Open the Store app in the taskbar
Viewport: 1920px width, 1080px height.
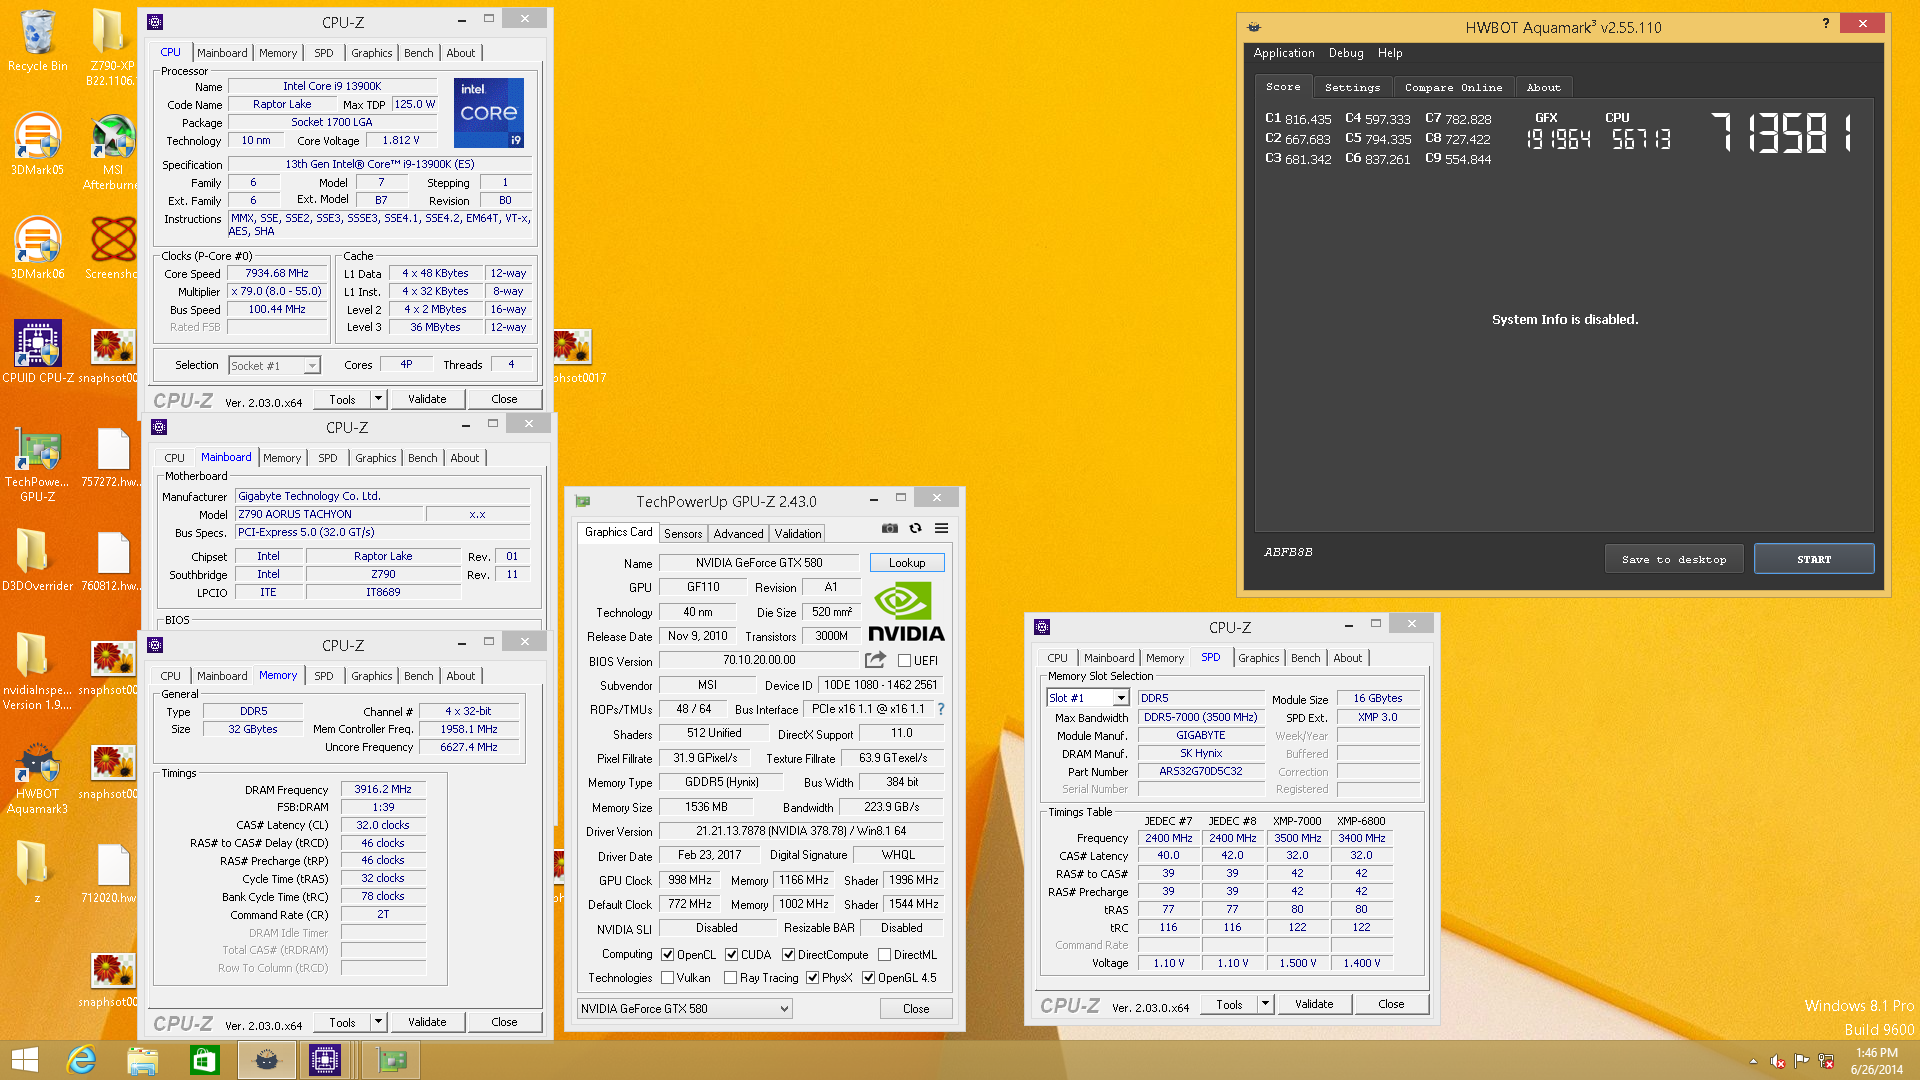pyautogui.click(x=205, y=1060)
